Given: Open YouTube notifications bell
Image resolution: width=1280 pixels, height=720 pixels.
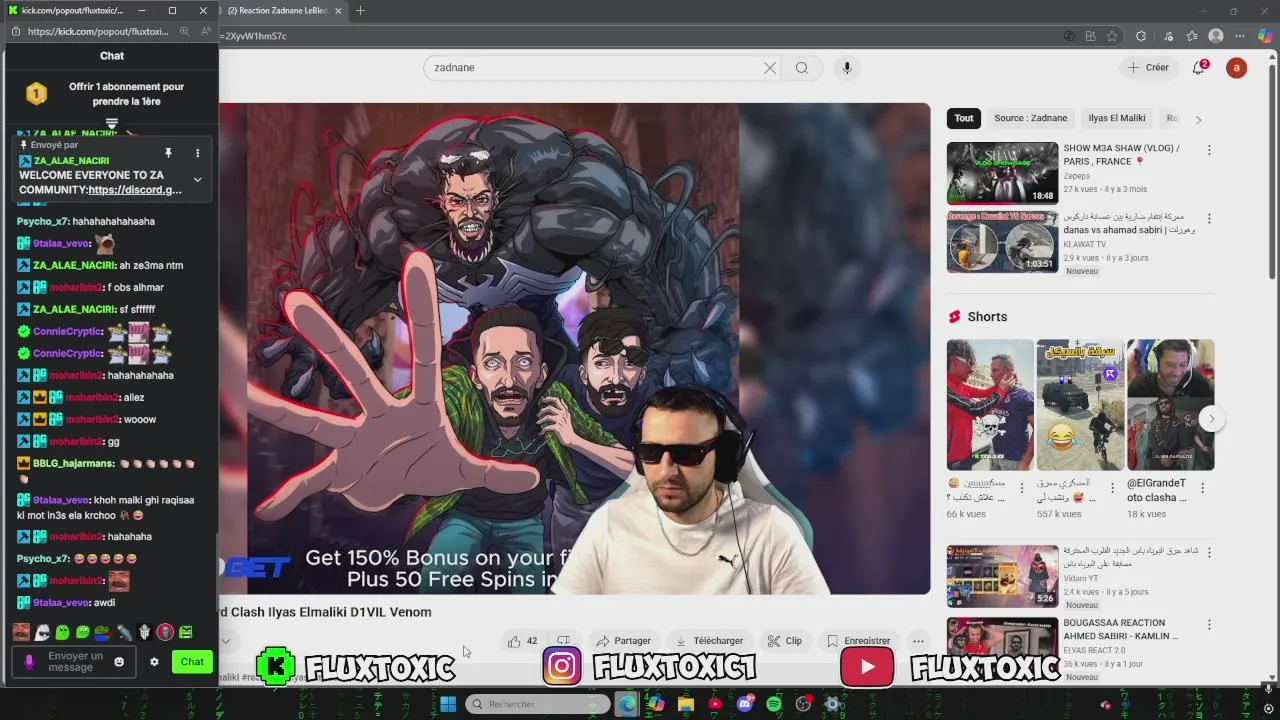Looking at the screenshot, I should [1198, 68].
